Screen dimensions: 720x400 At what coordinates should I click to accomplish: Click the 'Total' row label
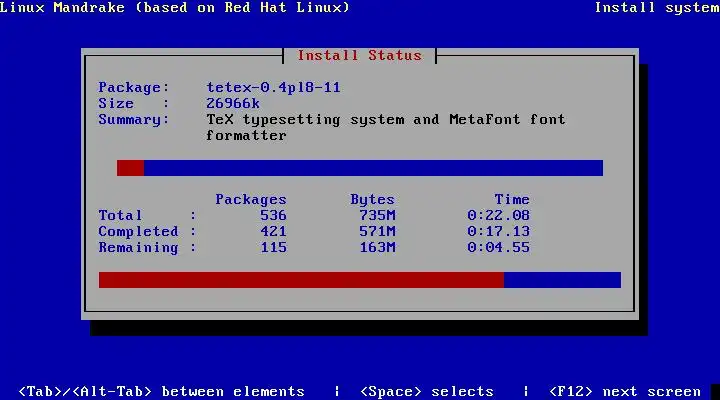click(x=120, y=215)
